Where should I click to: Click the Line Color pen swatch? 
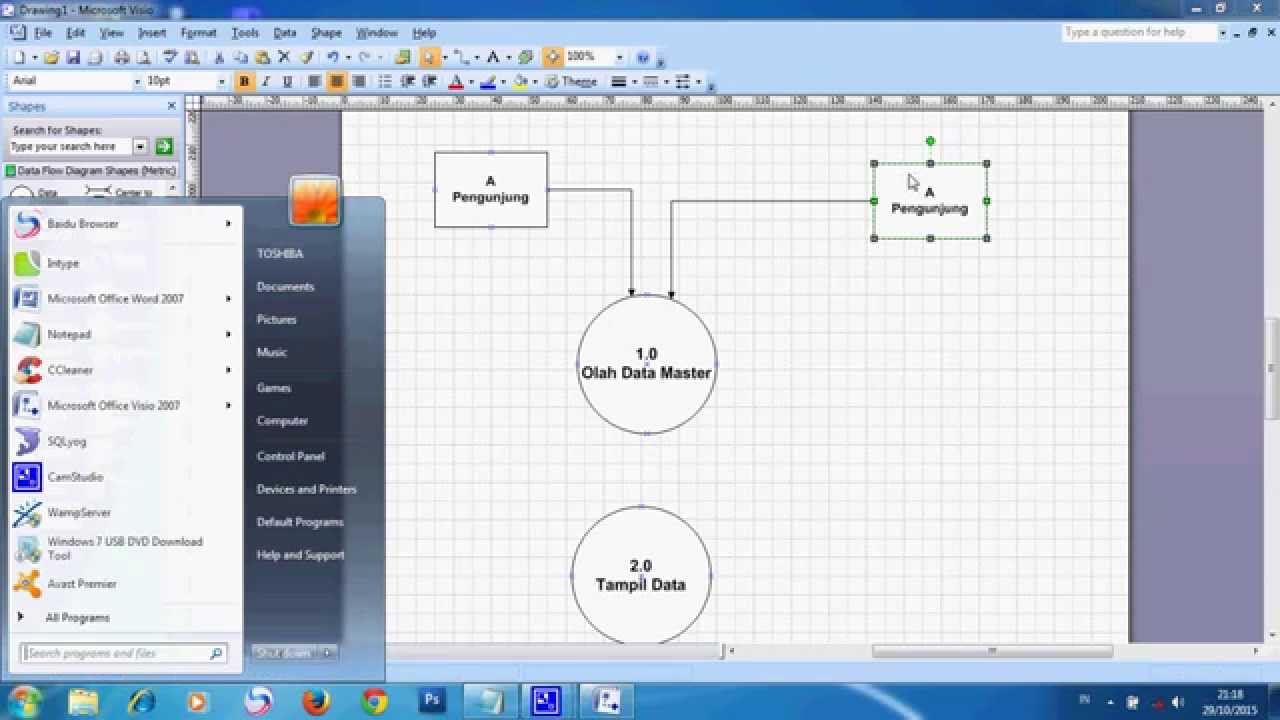[x=488, y=81]
